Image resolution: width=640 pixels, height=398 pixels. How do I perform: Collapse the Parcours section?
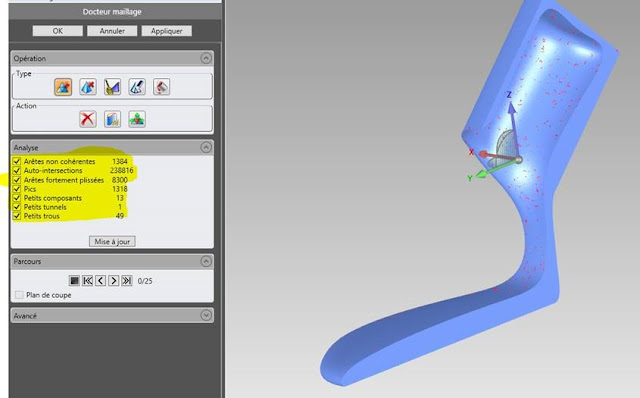coord(206,261)
